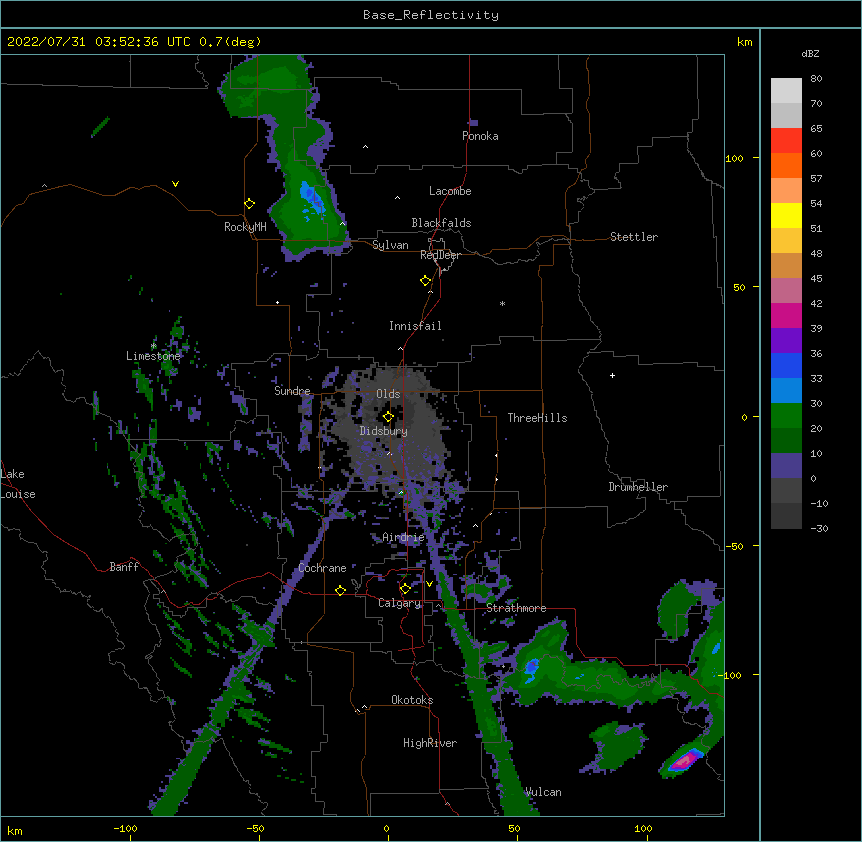Select the Innisfail label
The image size is (862, 842).
pyautogui.click(x=415, y=326)
